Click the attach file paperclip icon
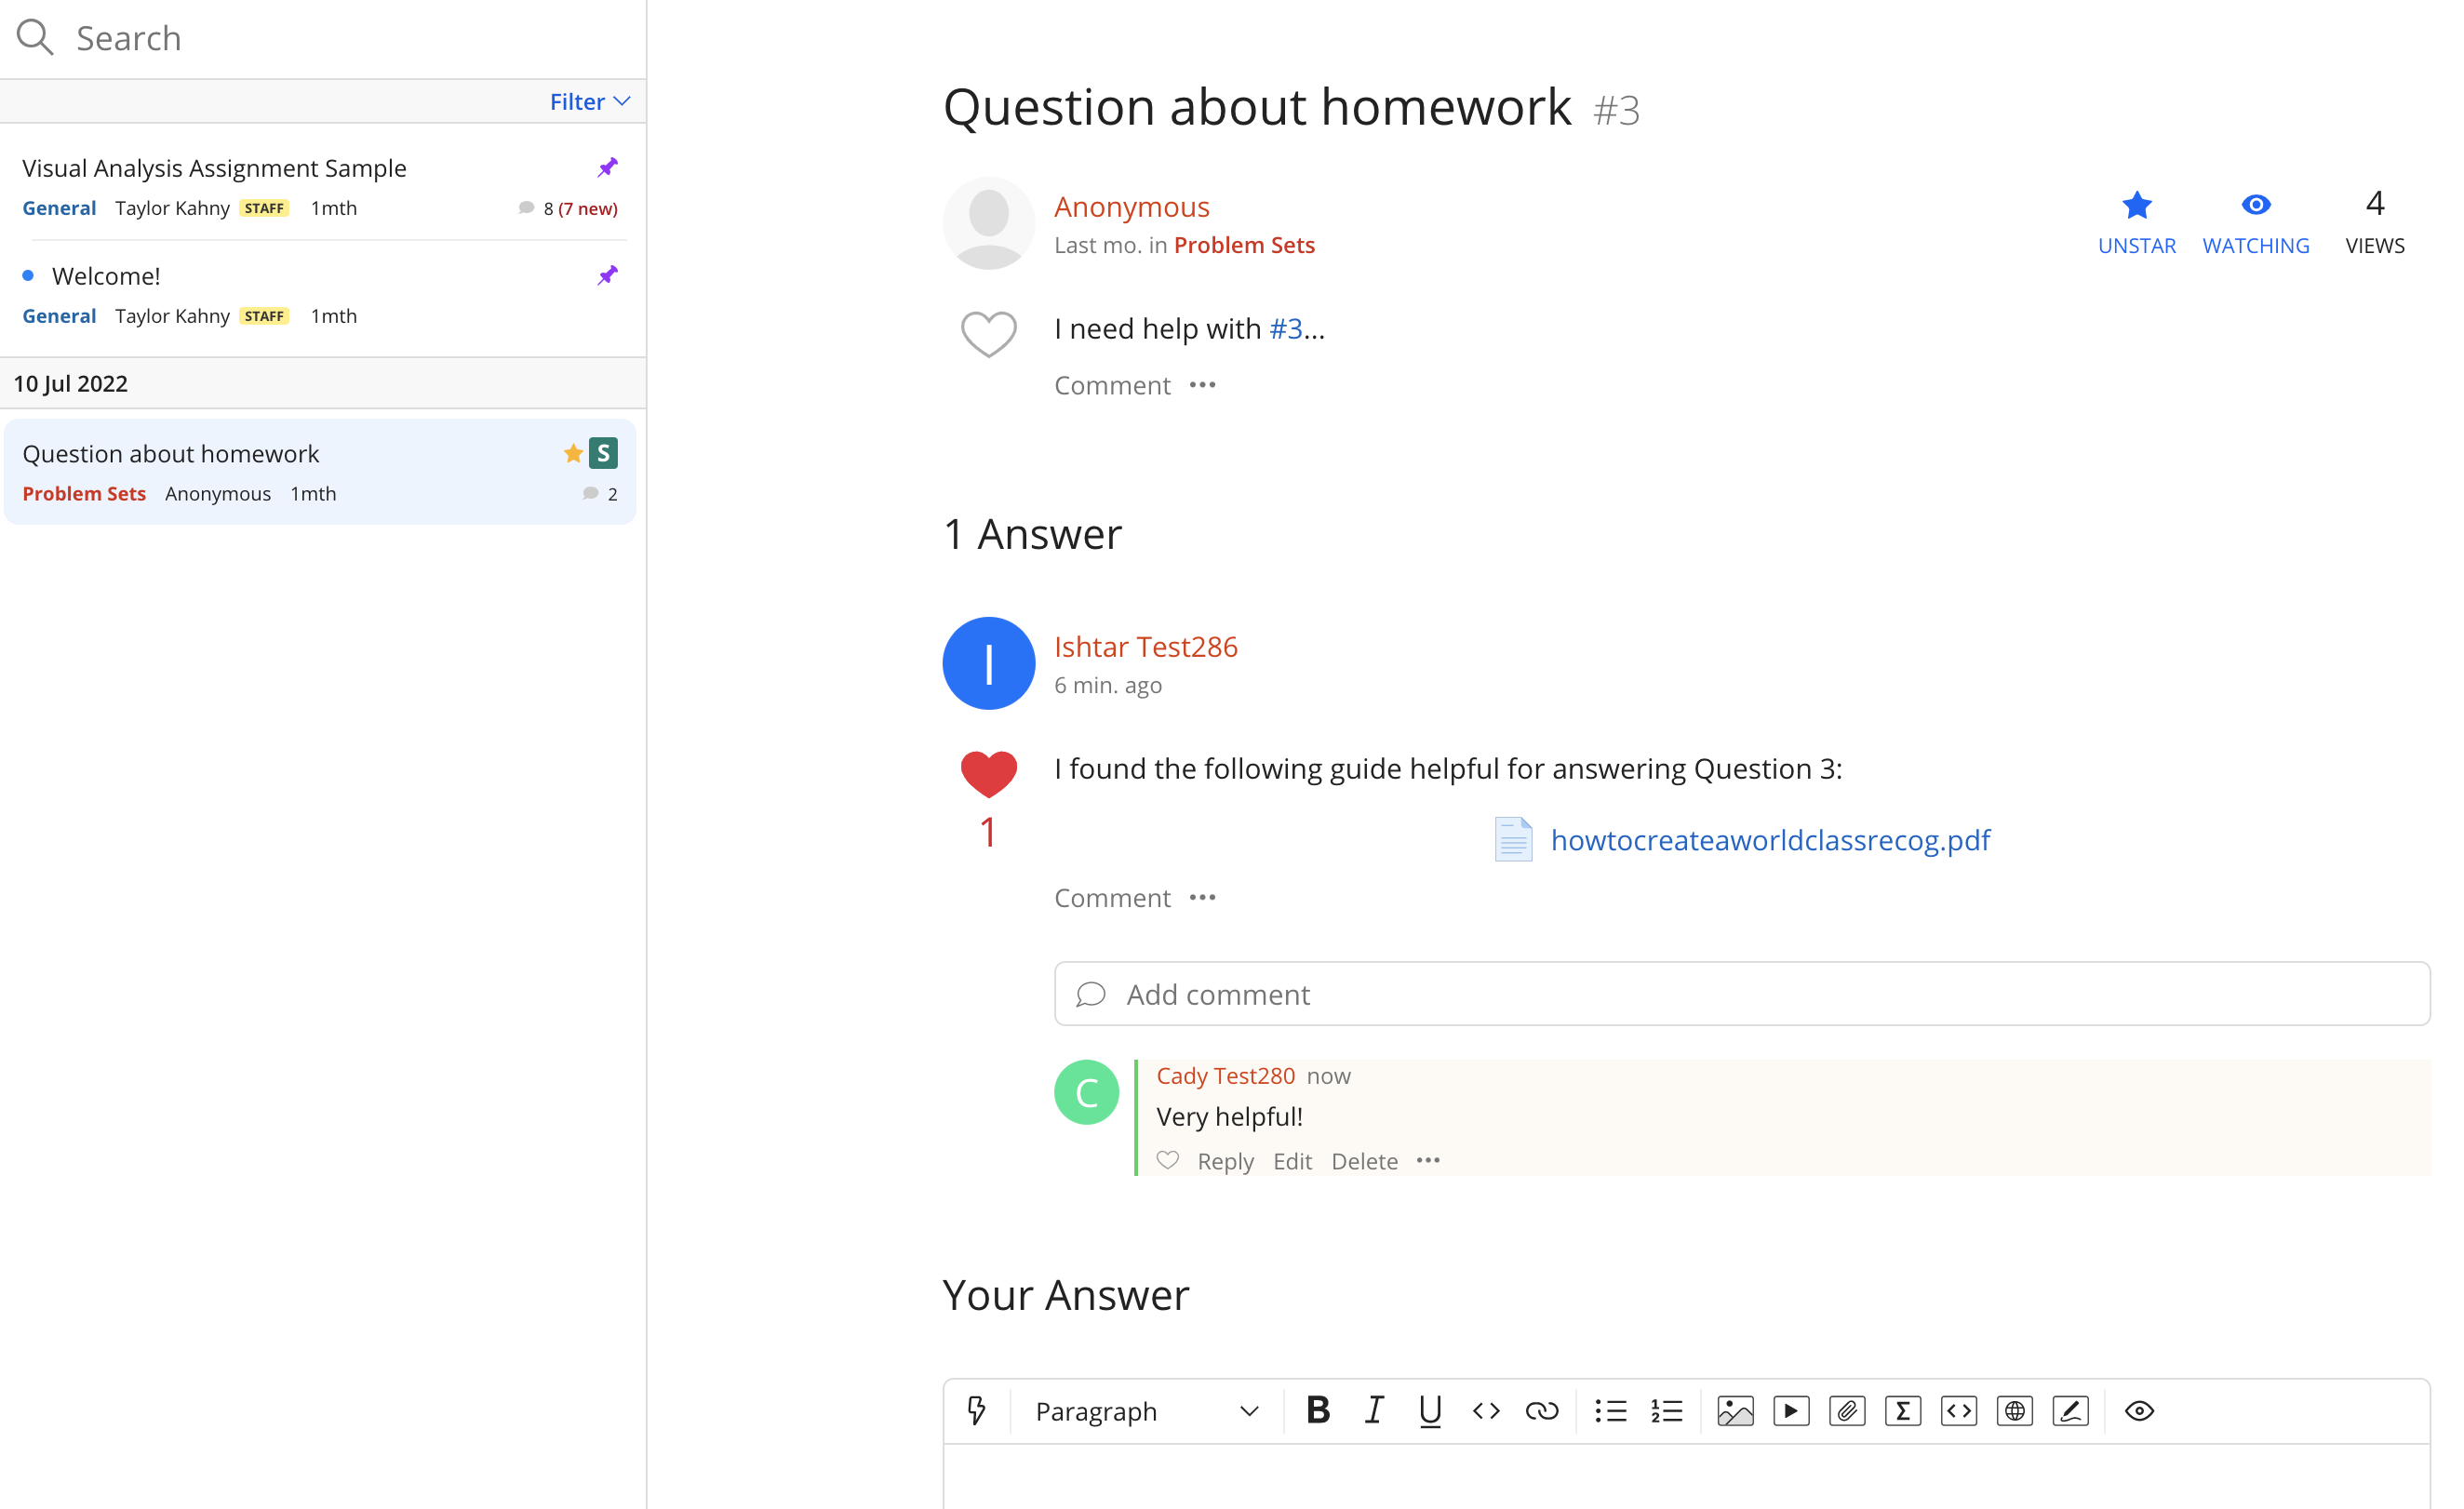The height and width of the screenshot is (1509, 2464). coord(1847,1410)
